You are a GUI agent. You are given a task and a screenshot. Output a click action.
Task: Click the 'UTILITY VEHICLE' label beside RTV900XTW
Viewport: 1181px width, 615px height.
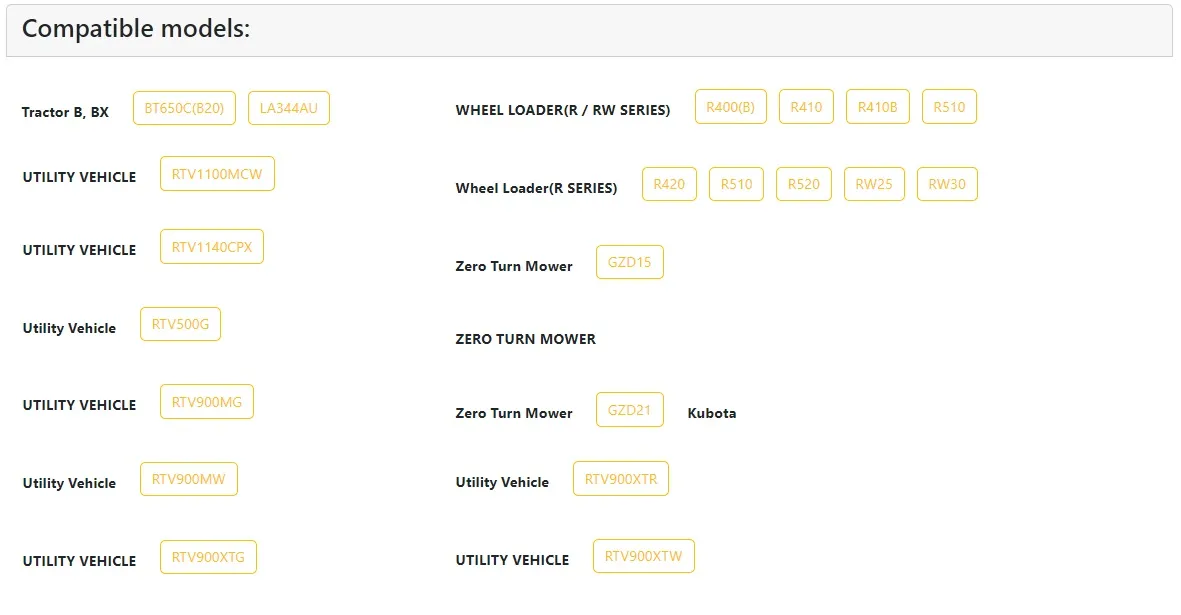[512, 561]
